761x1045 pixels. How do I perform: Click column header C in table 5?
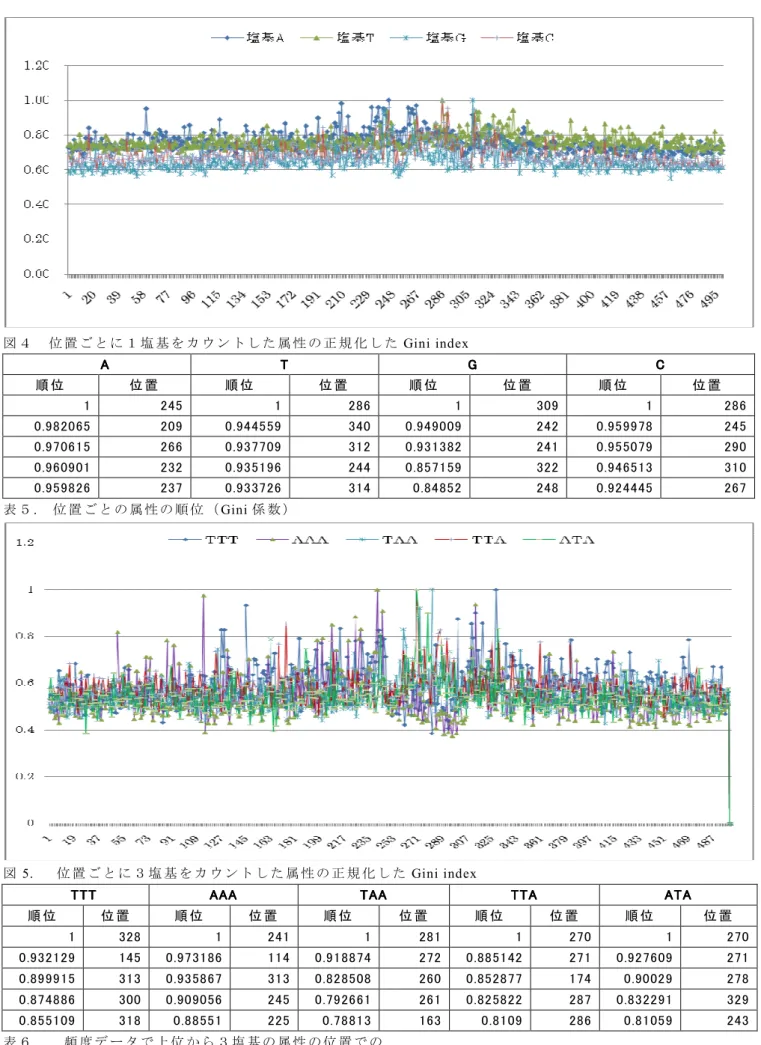(x=660, y=365)
